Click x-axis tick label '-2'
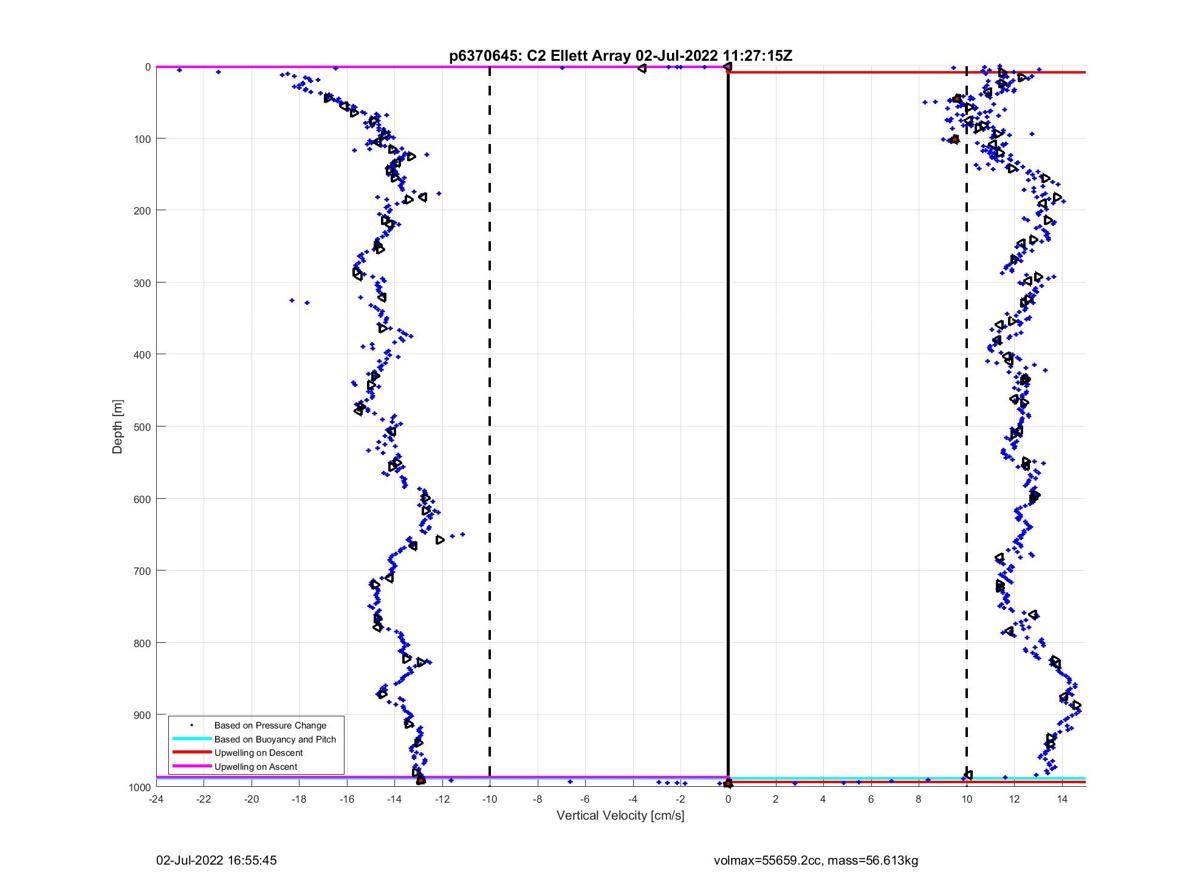The image size is (1200, 885). pos(680,800)
